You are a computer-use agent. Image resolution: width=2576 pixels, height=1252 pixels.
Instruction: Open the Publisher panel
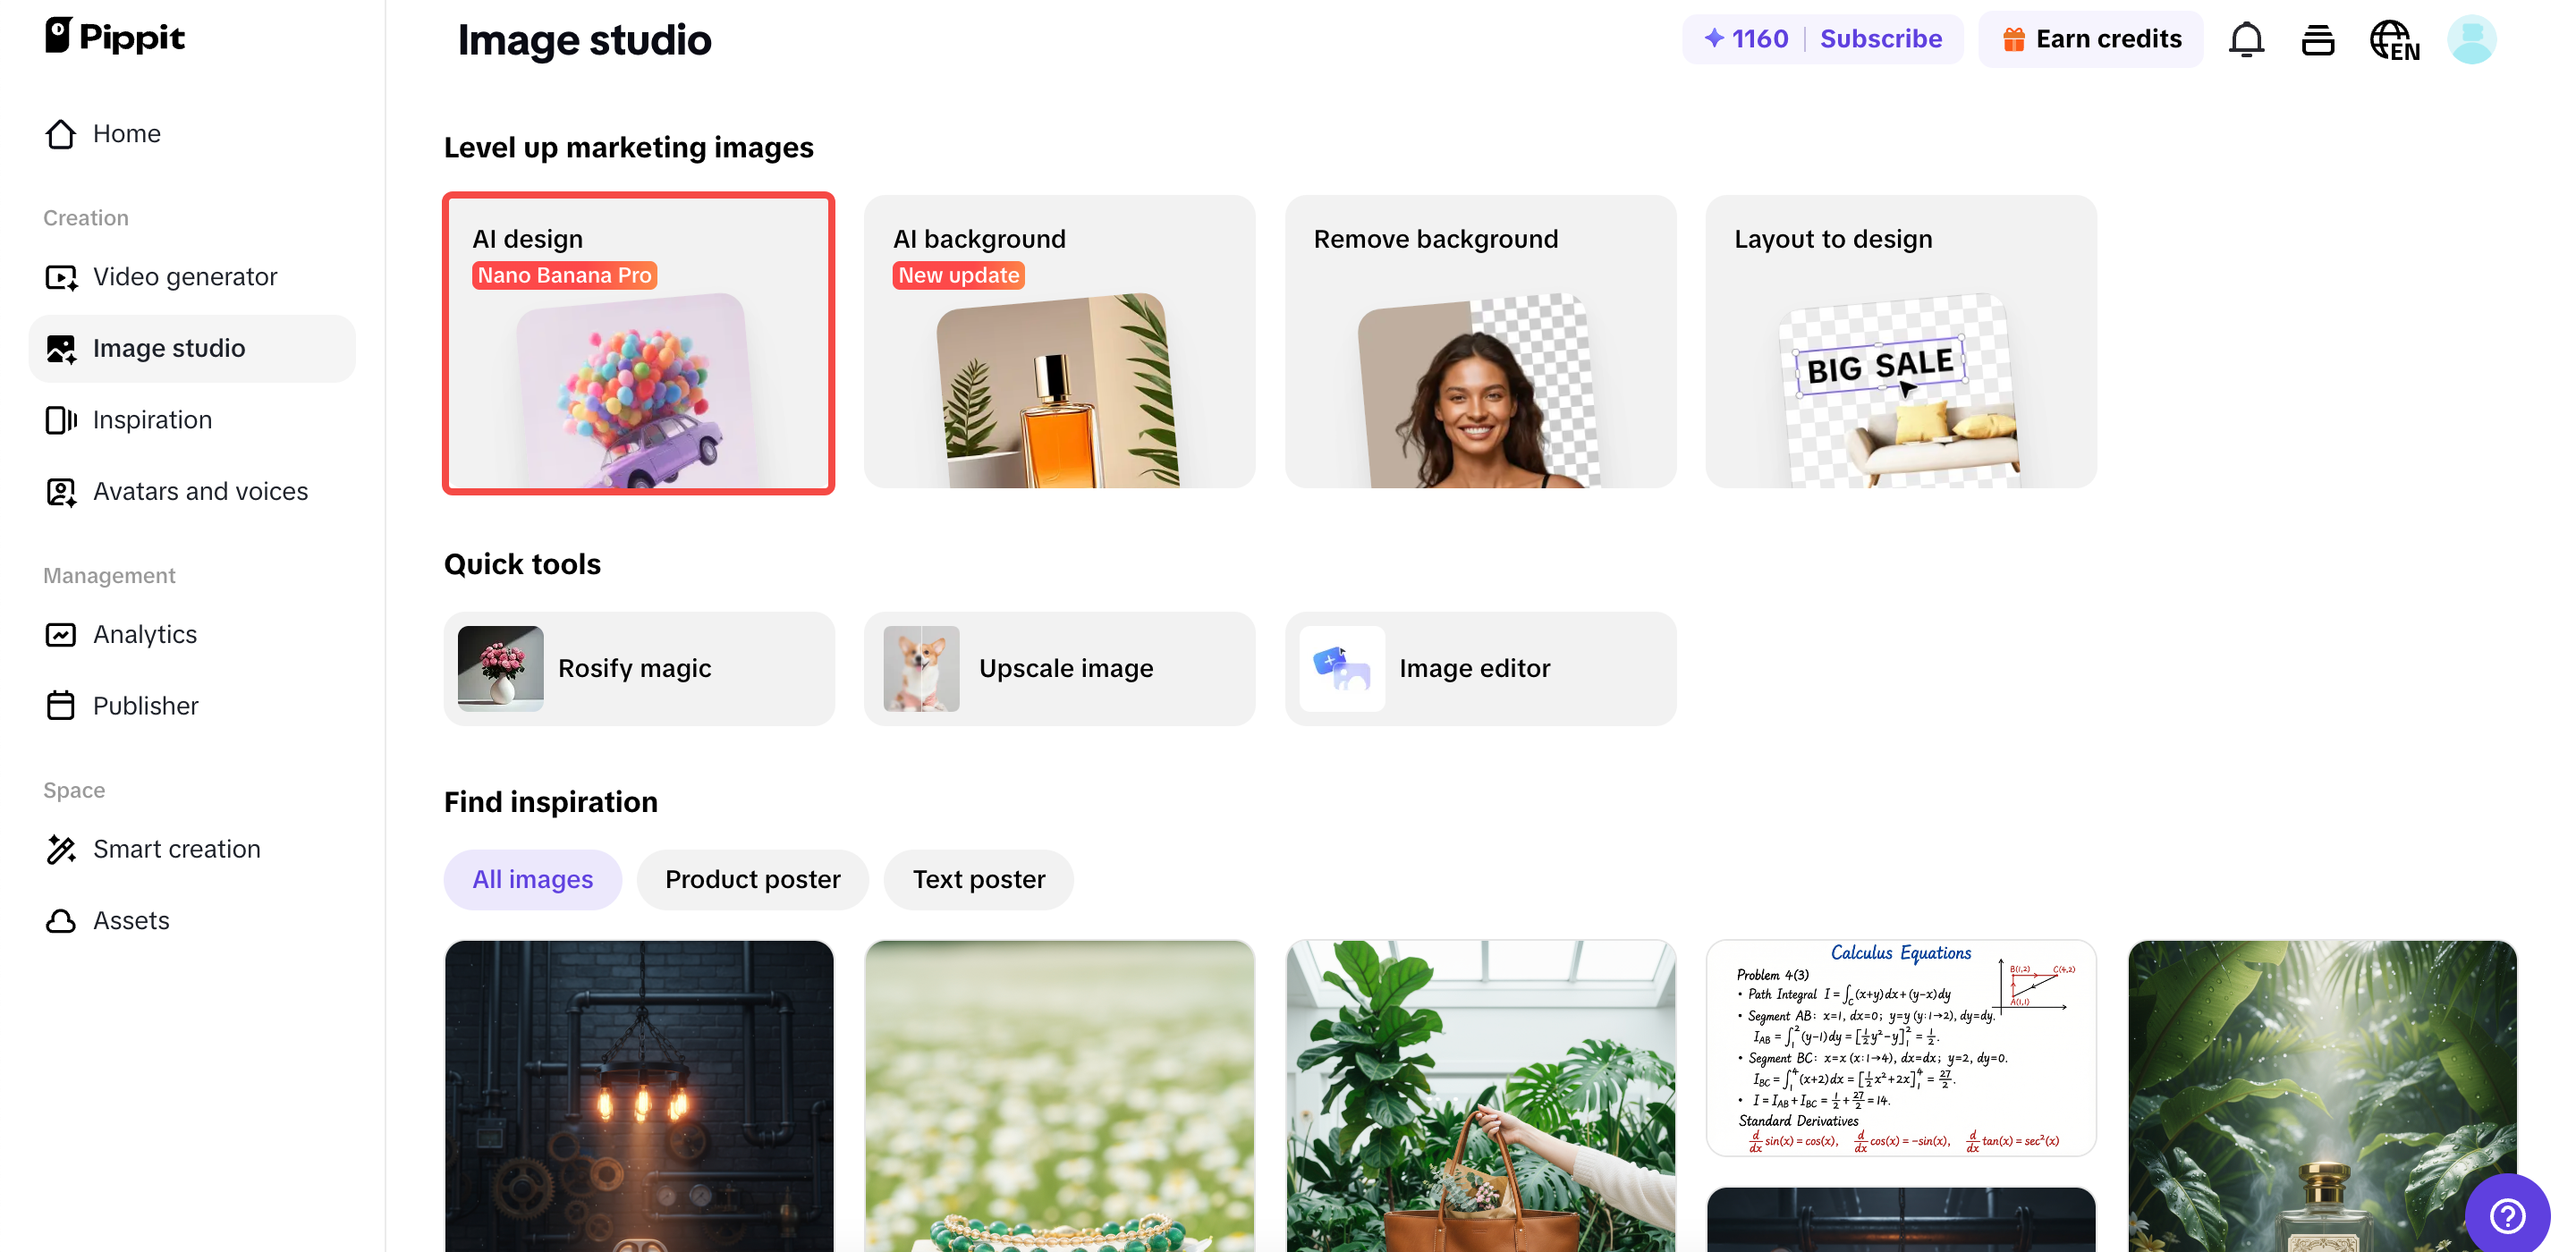[146, 705]
